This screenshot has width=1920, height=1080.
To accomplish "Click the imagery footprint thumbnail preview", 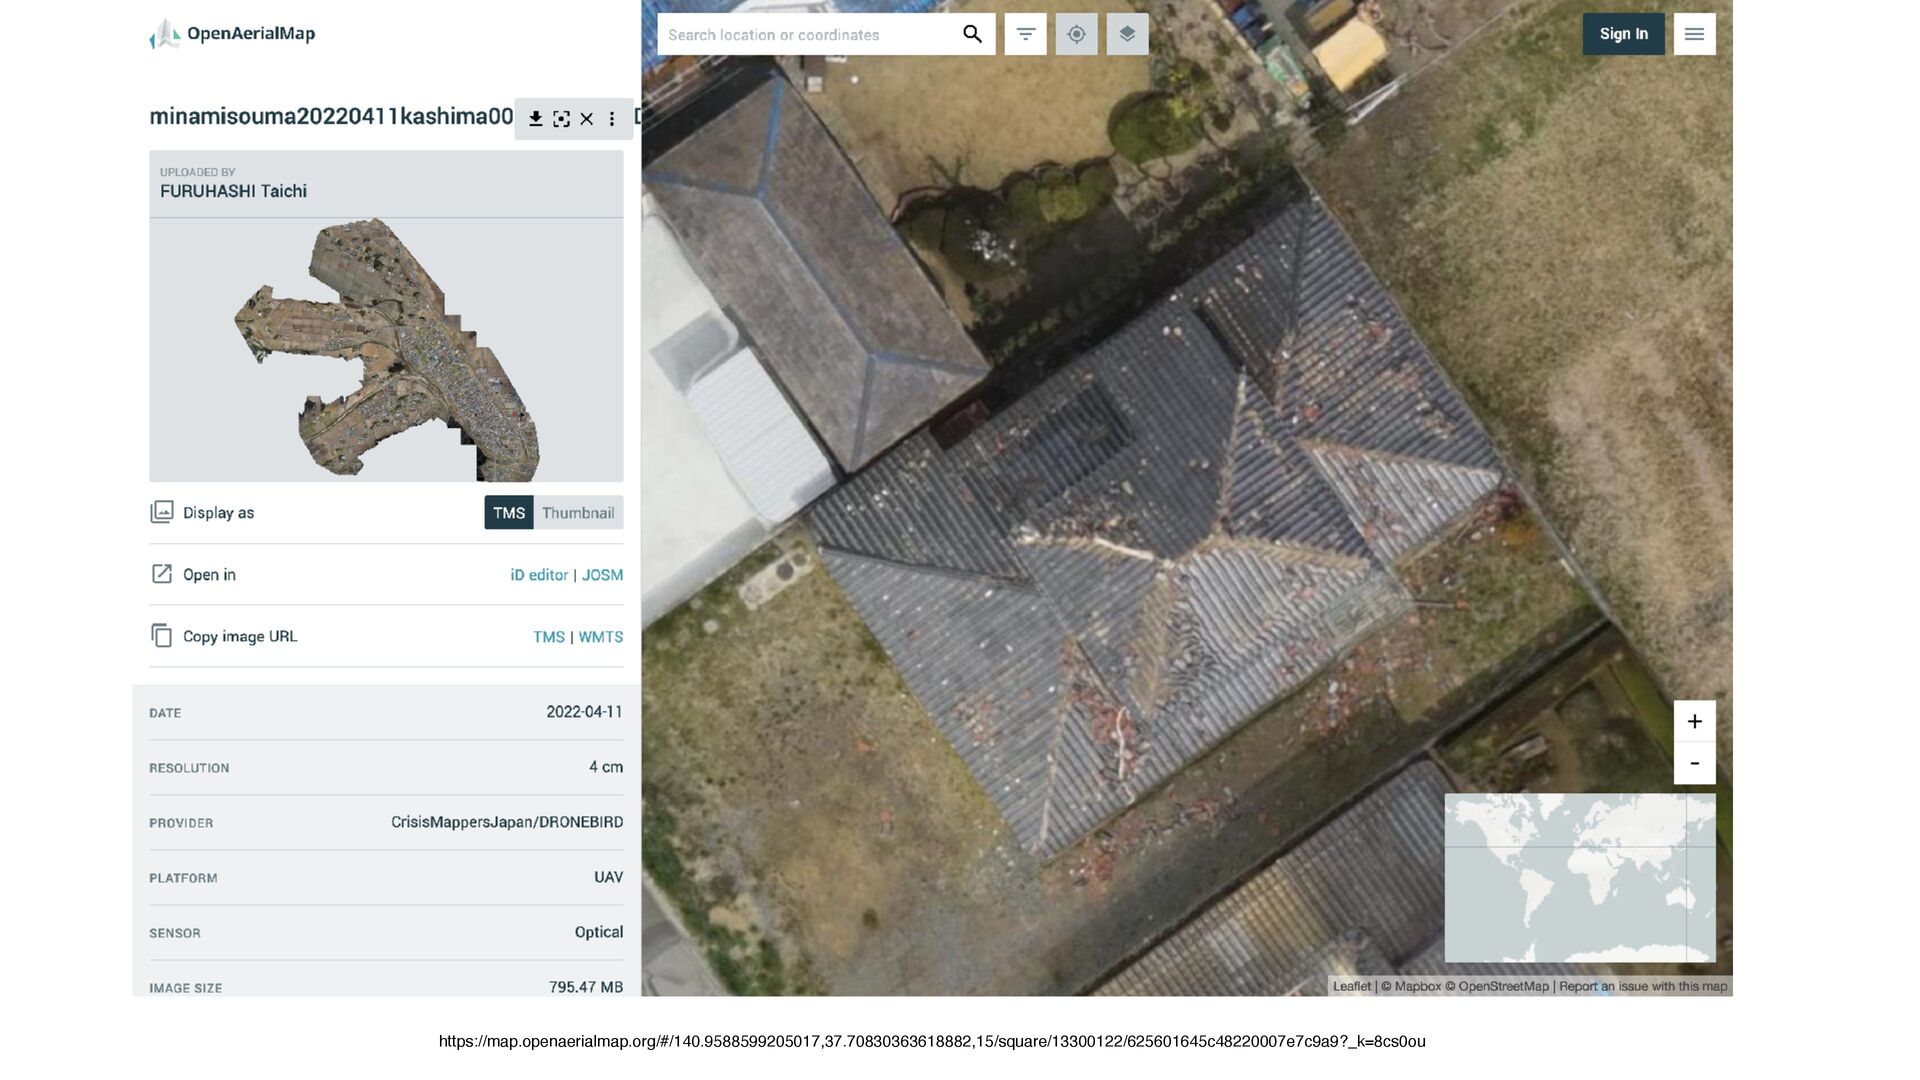I will coord(386,350).
